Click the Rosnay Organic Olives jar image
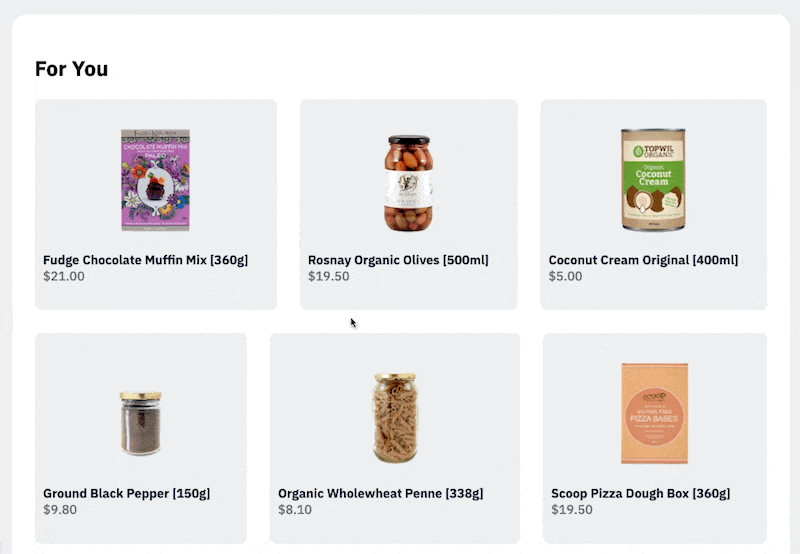The height and width of the screenshot is (554, 800). [x=409, y=183]
